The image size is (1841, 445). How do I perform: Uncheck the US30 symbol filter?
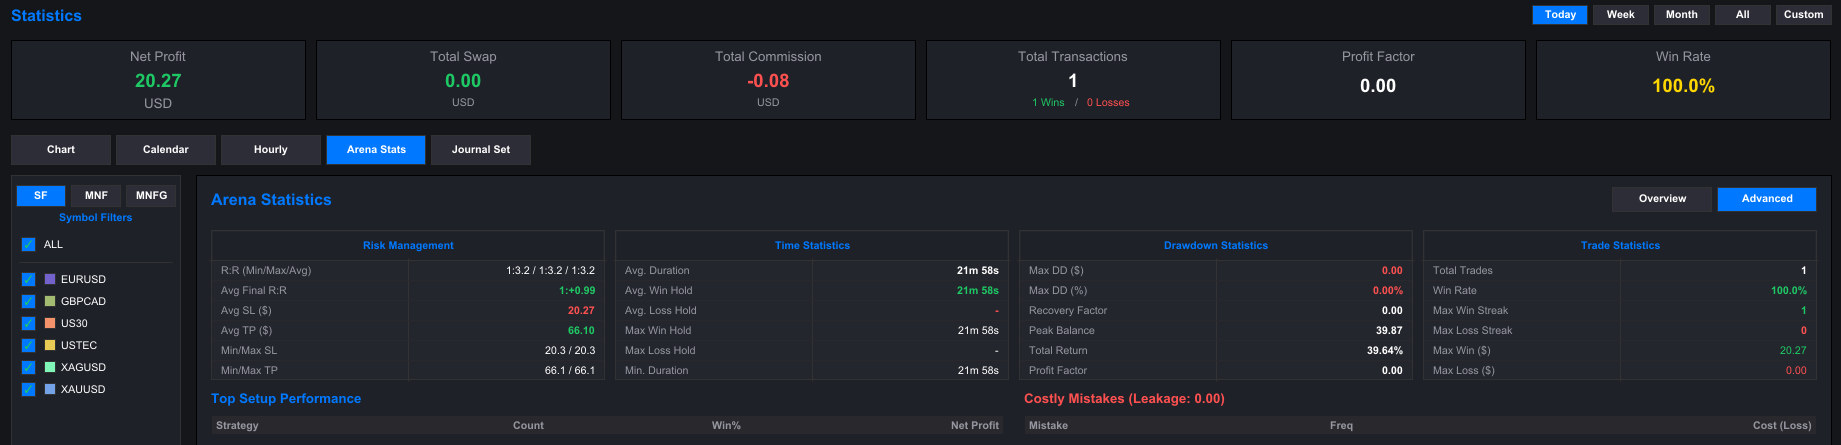[x=28, y=323]
